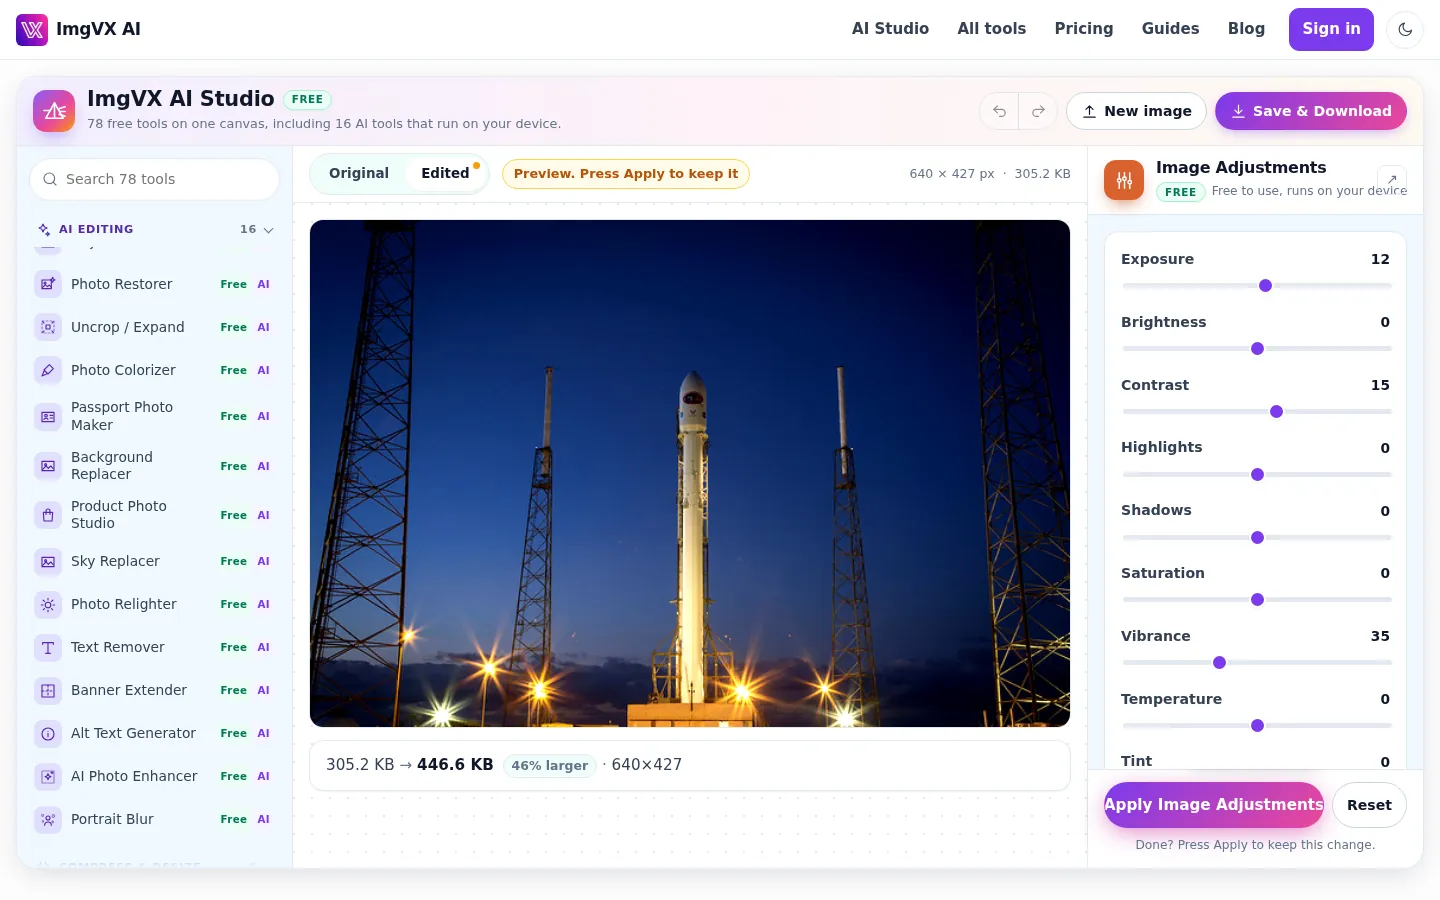Select the Uncrop / Expand tool icon
The width and height of the screenshot is (1440, 900).
(x=48, y=327)
